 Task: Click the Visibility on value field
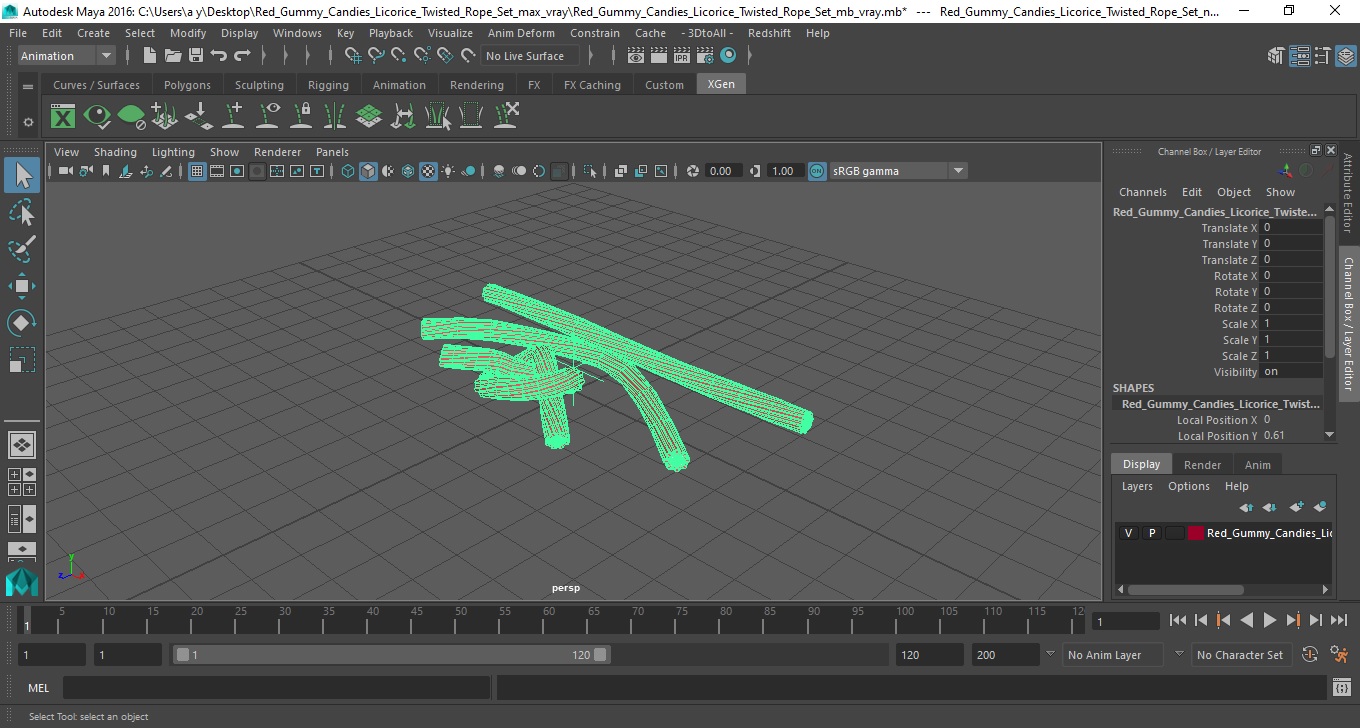(1290, 372)
